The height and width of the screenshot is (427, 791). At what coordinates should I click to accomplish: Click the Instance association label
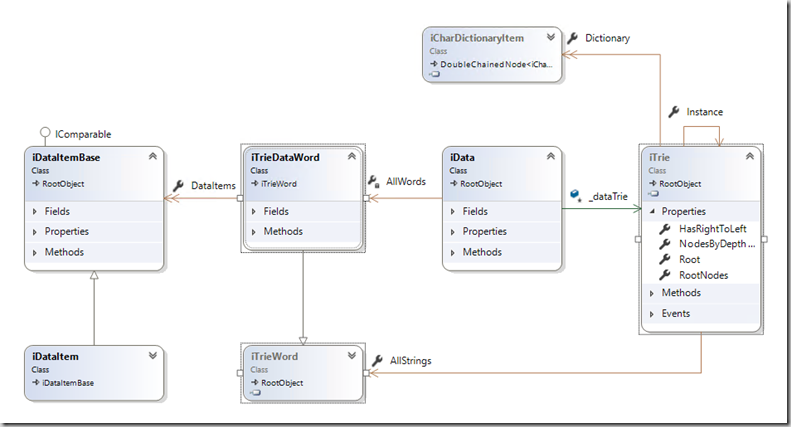[704, 112]
